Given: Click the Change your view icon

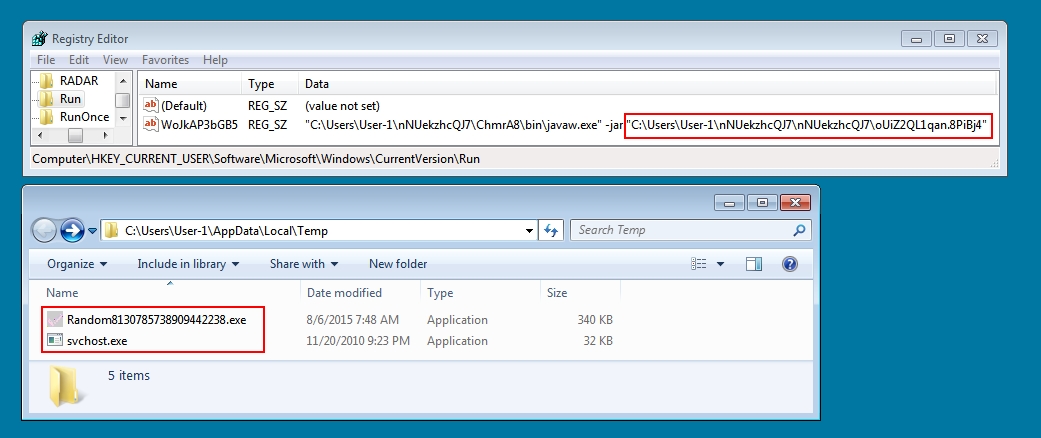Looking at the screenshot, I should coord(699,264).
